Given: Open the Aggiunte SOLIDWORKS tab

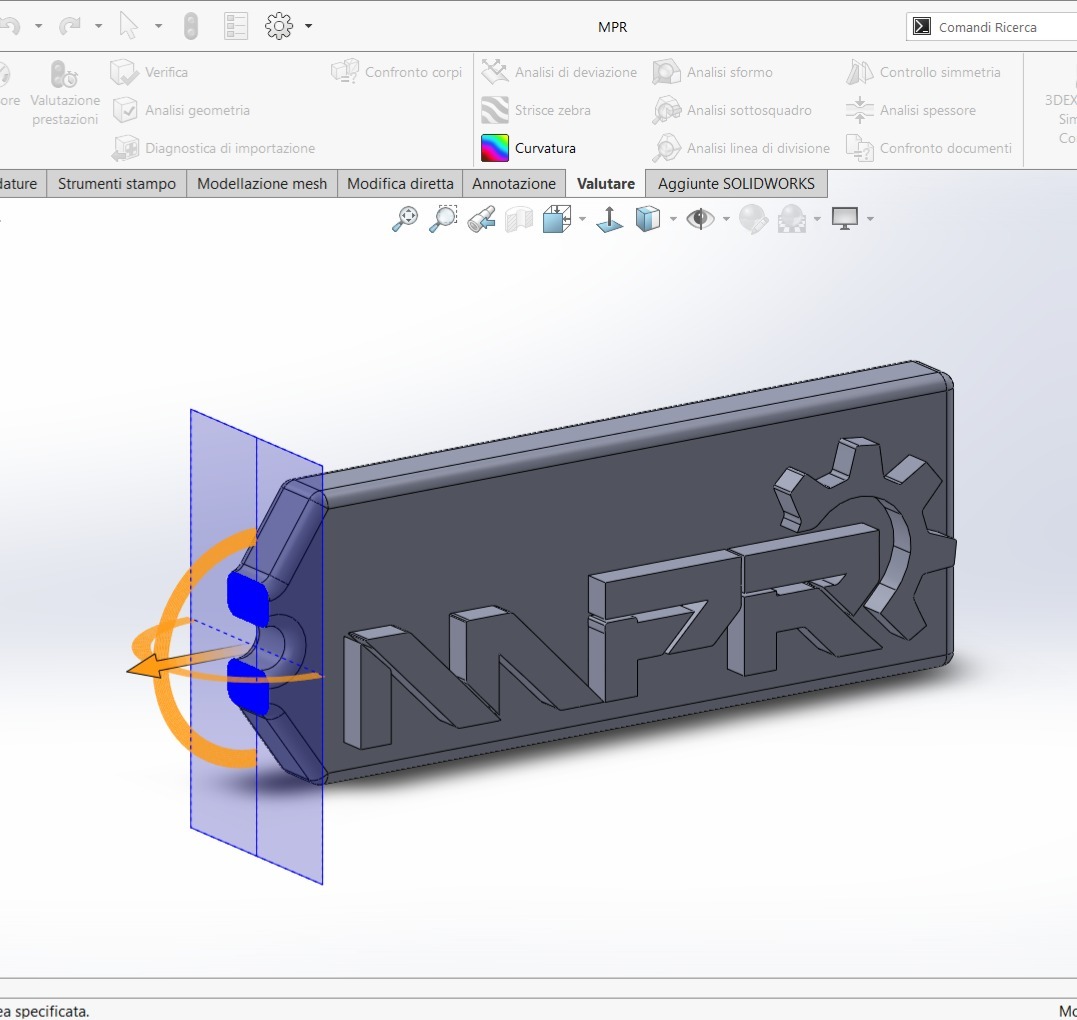Looking at the screenshot, I should (736, 184).
